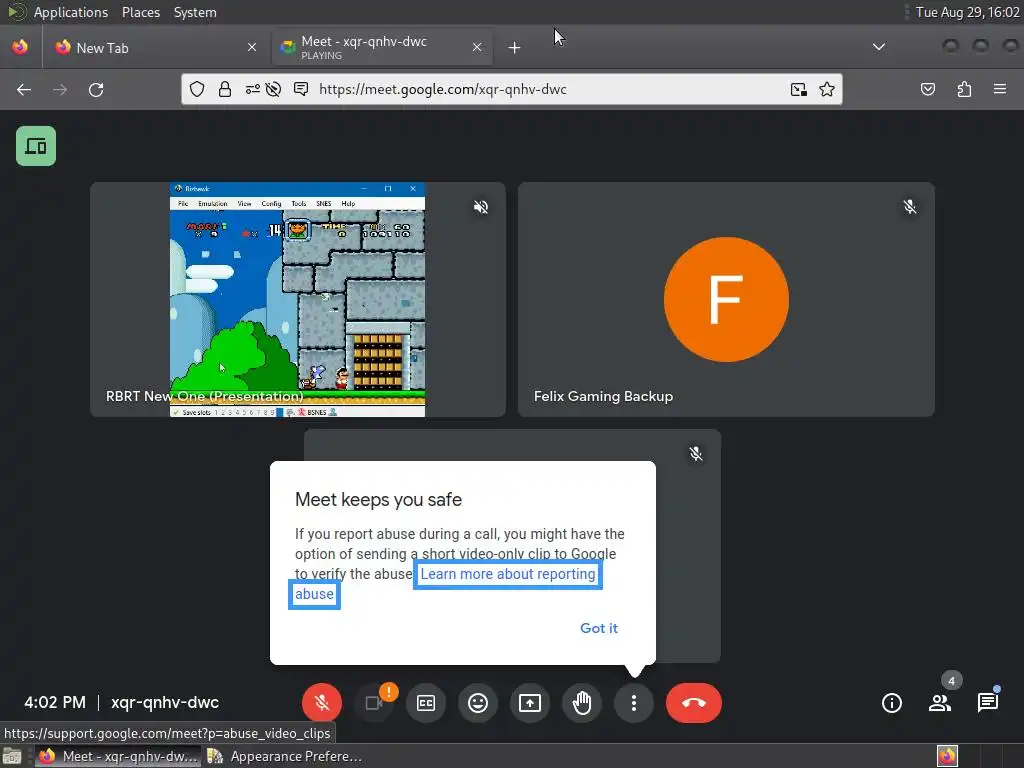The height and width of the screenshot is (768, 1024).
Task: Expand the list all tabs chevron
Action: [879, 47]
